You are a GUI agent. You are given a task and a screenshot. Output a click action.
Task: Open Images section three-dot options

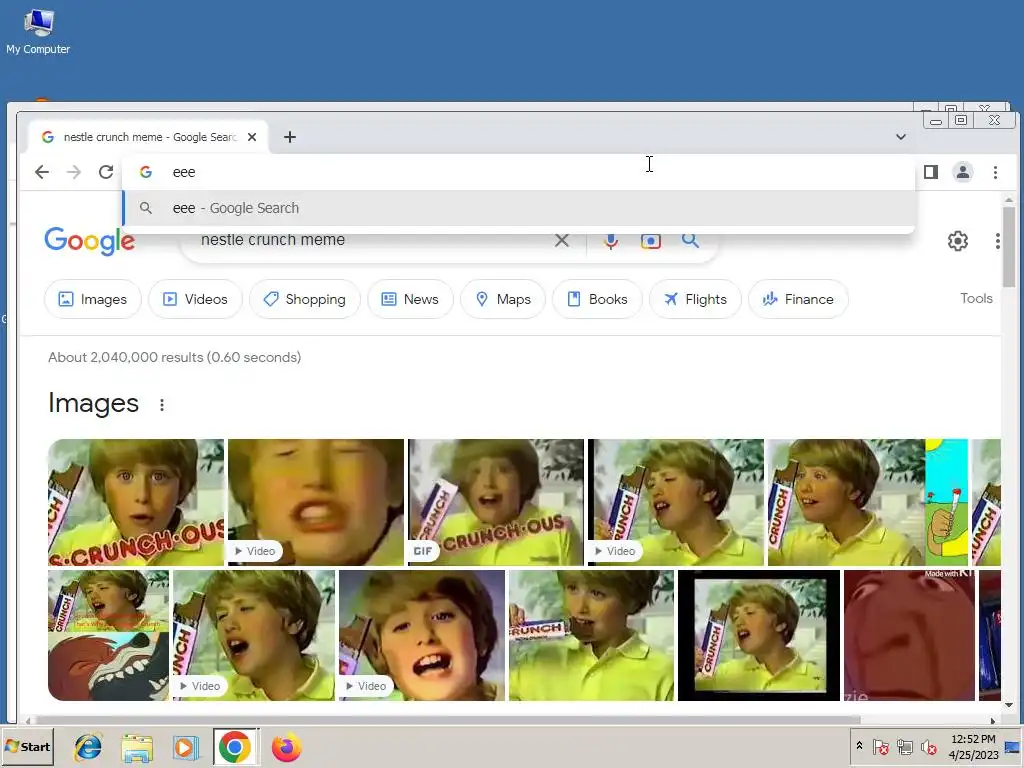coord(162,405)
